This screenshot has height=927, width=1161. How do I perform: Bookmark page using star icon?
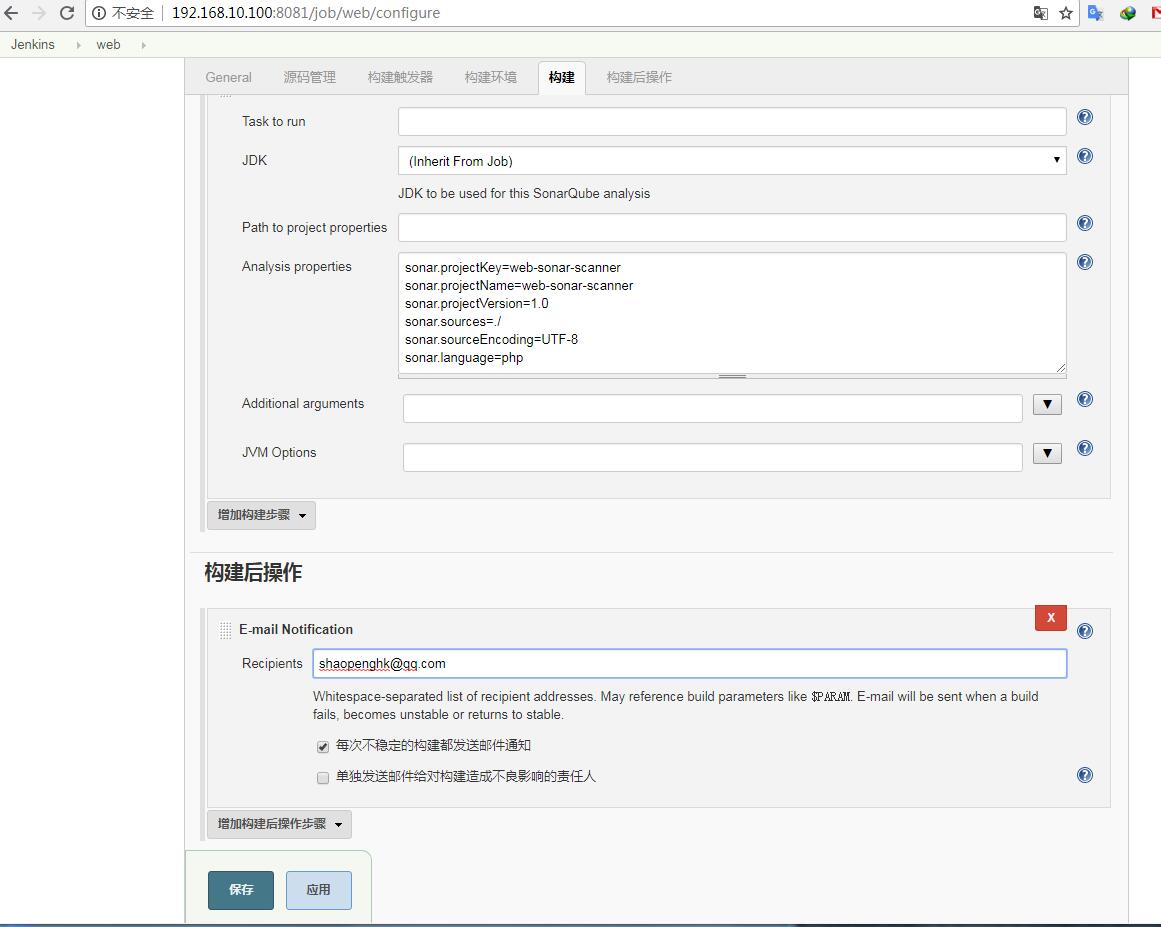(1066, 13)
